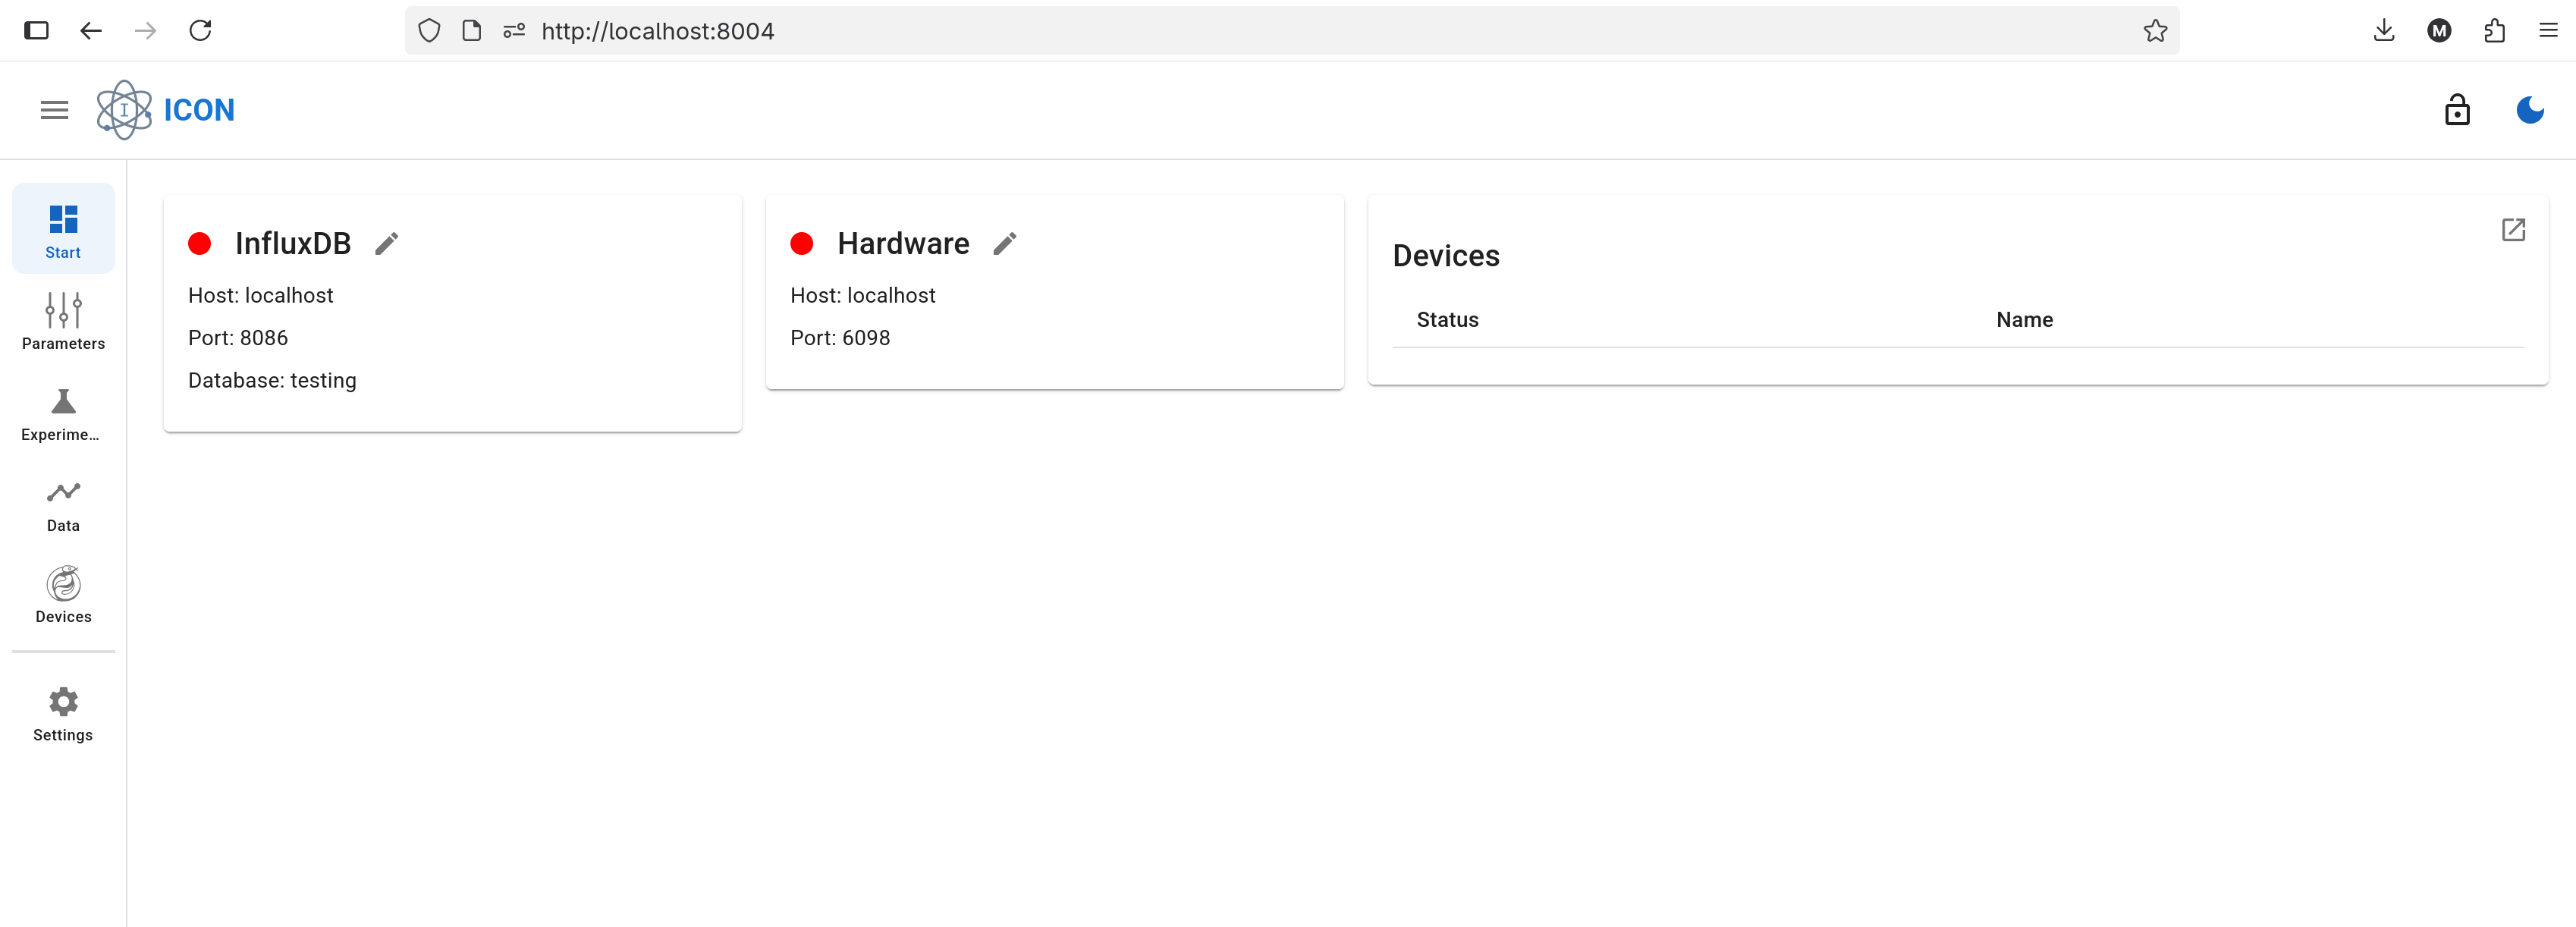Bookmark this page with star icon
The width and height of the screenshot is (2576, 927).
(x=2155, y=31)
